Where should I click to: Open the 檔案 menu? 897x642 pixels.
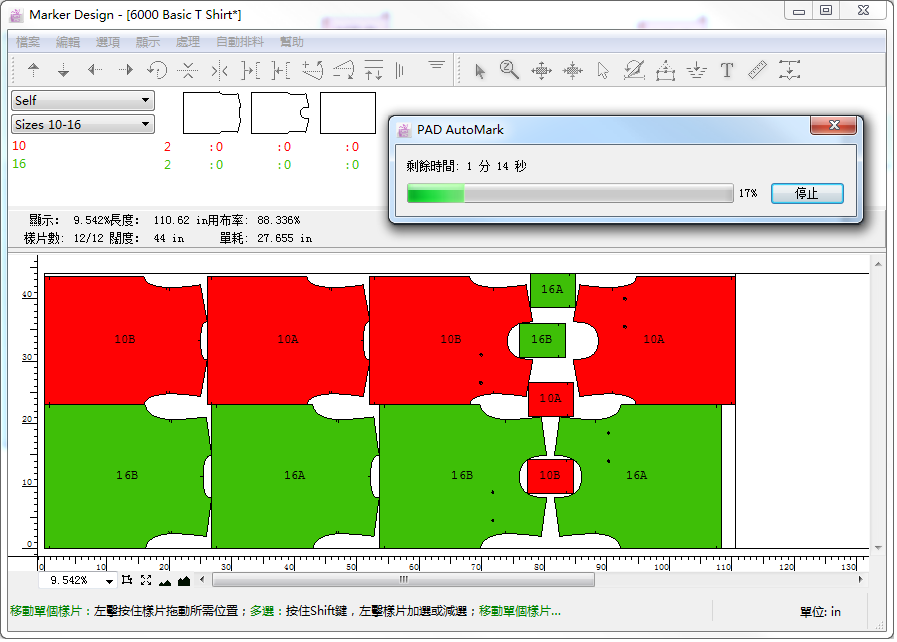[28, 42]
